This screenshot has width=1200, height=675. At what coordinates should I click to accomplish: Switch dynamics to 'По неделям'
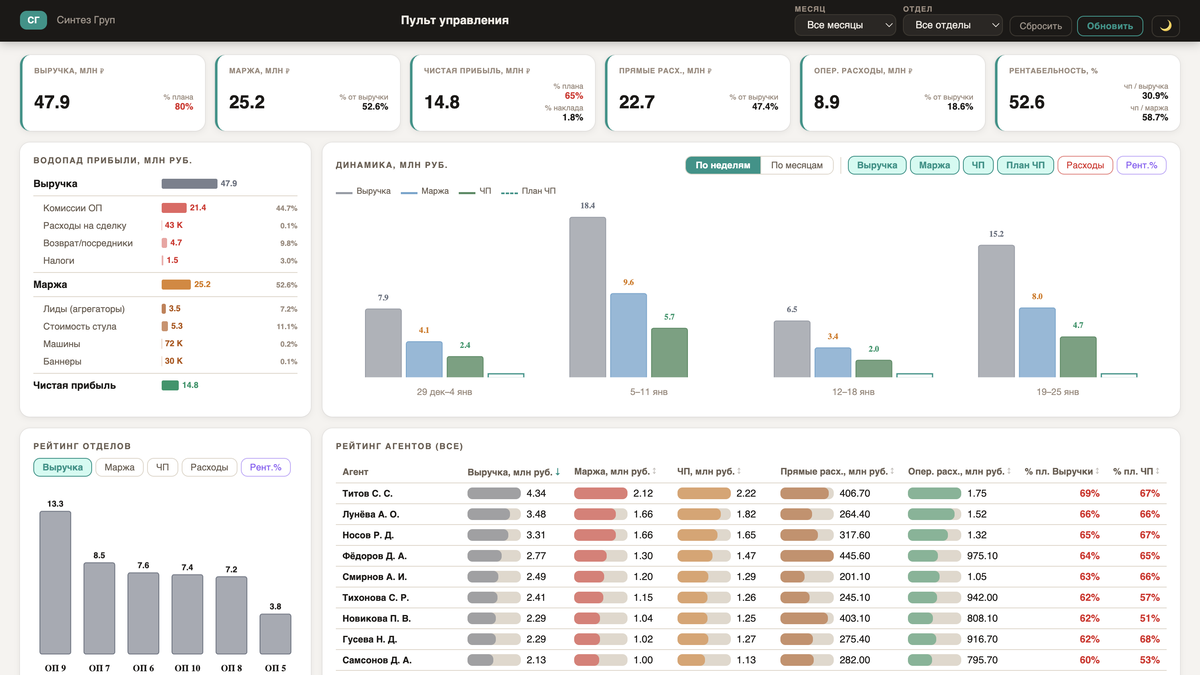pos(723,165)
